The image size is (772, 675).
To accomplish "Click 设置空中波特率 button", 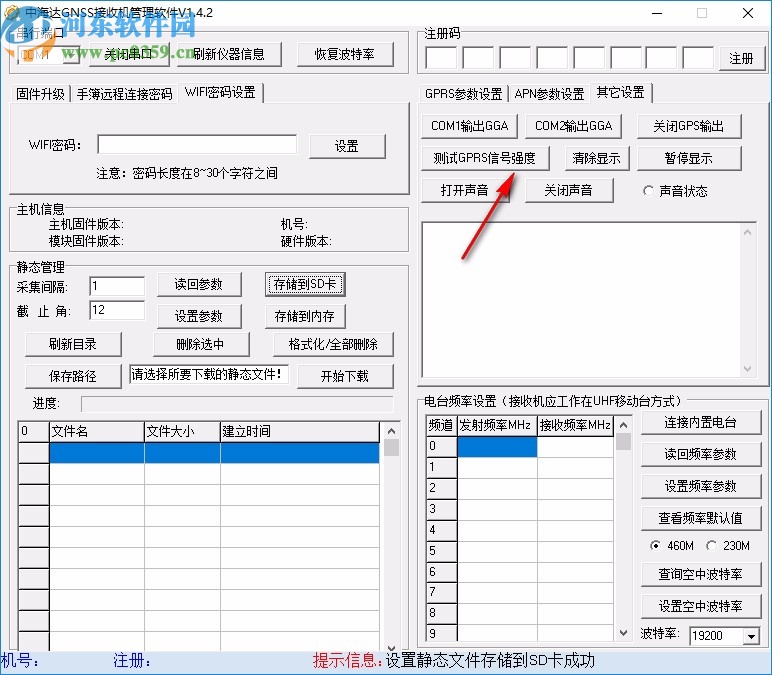I will tap(701, 606).
